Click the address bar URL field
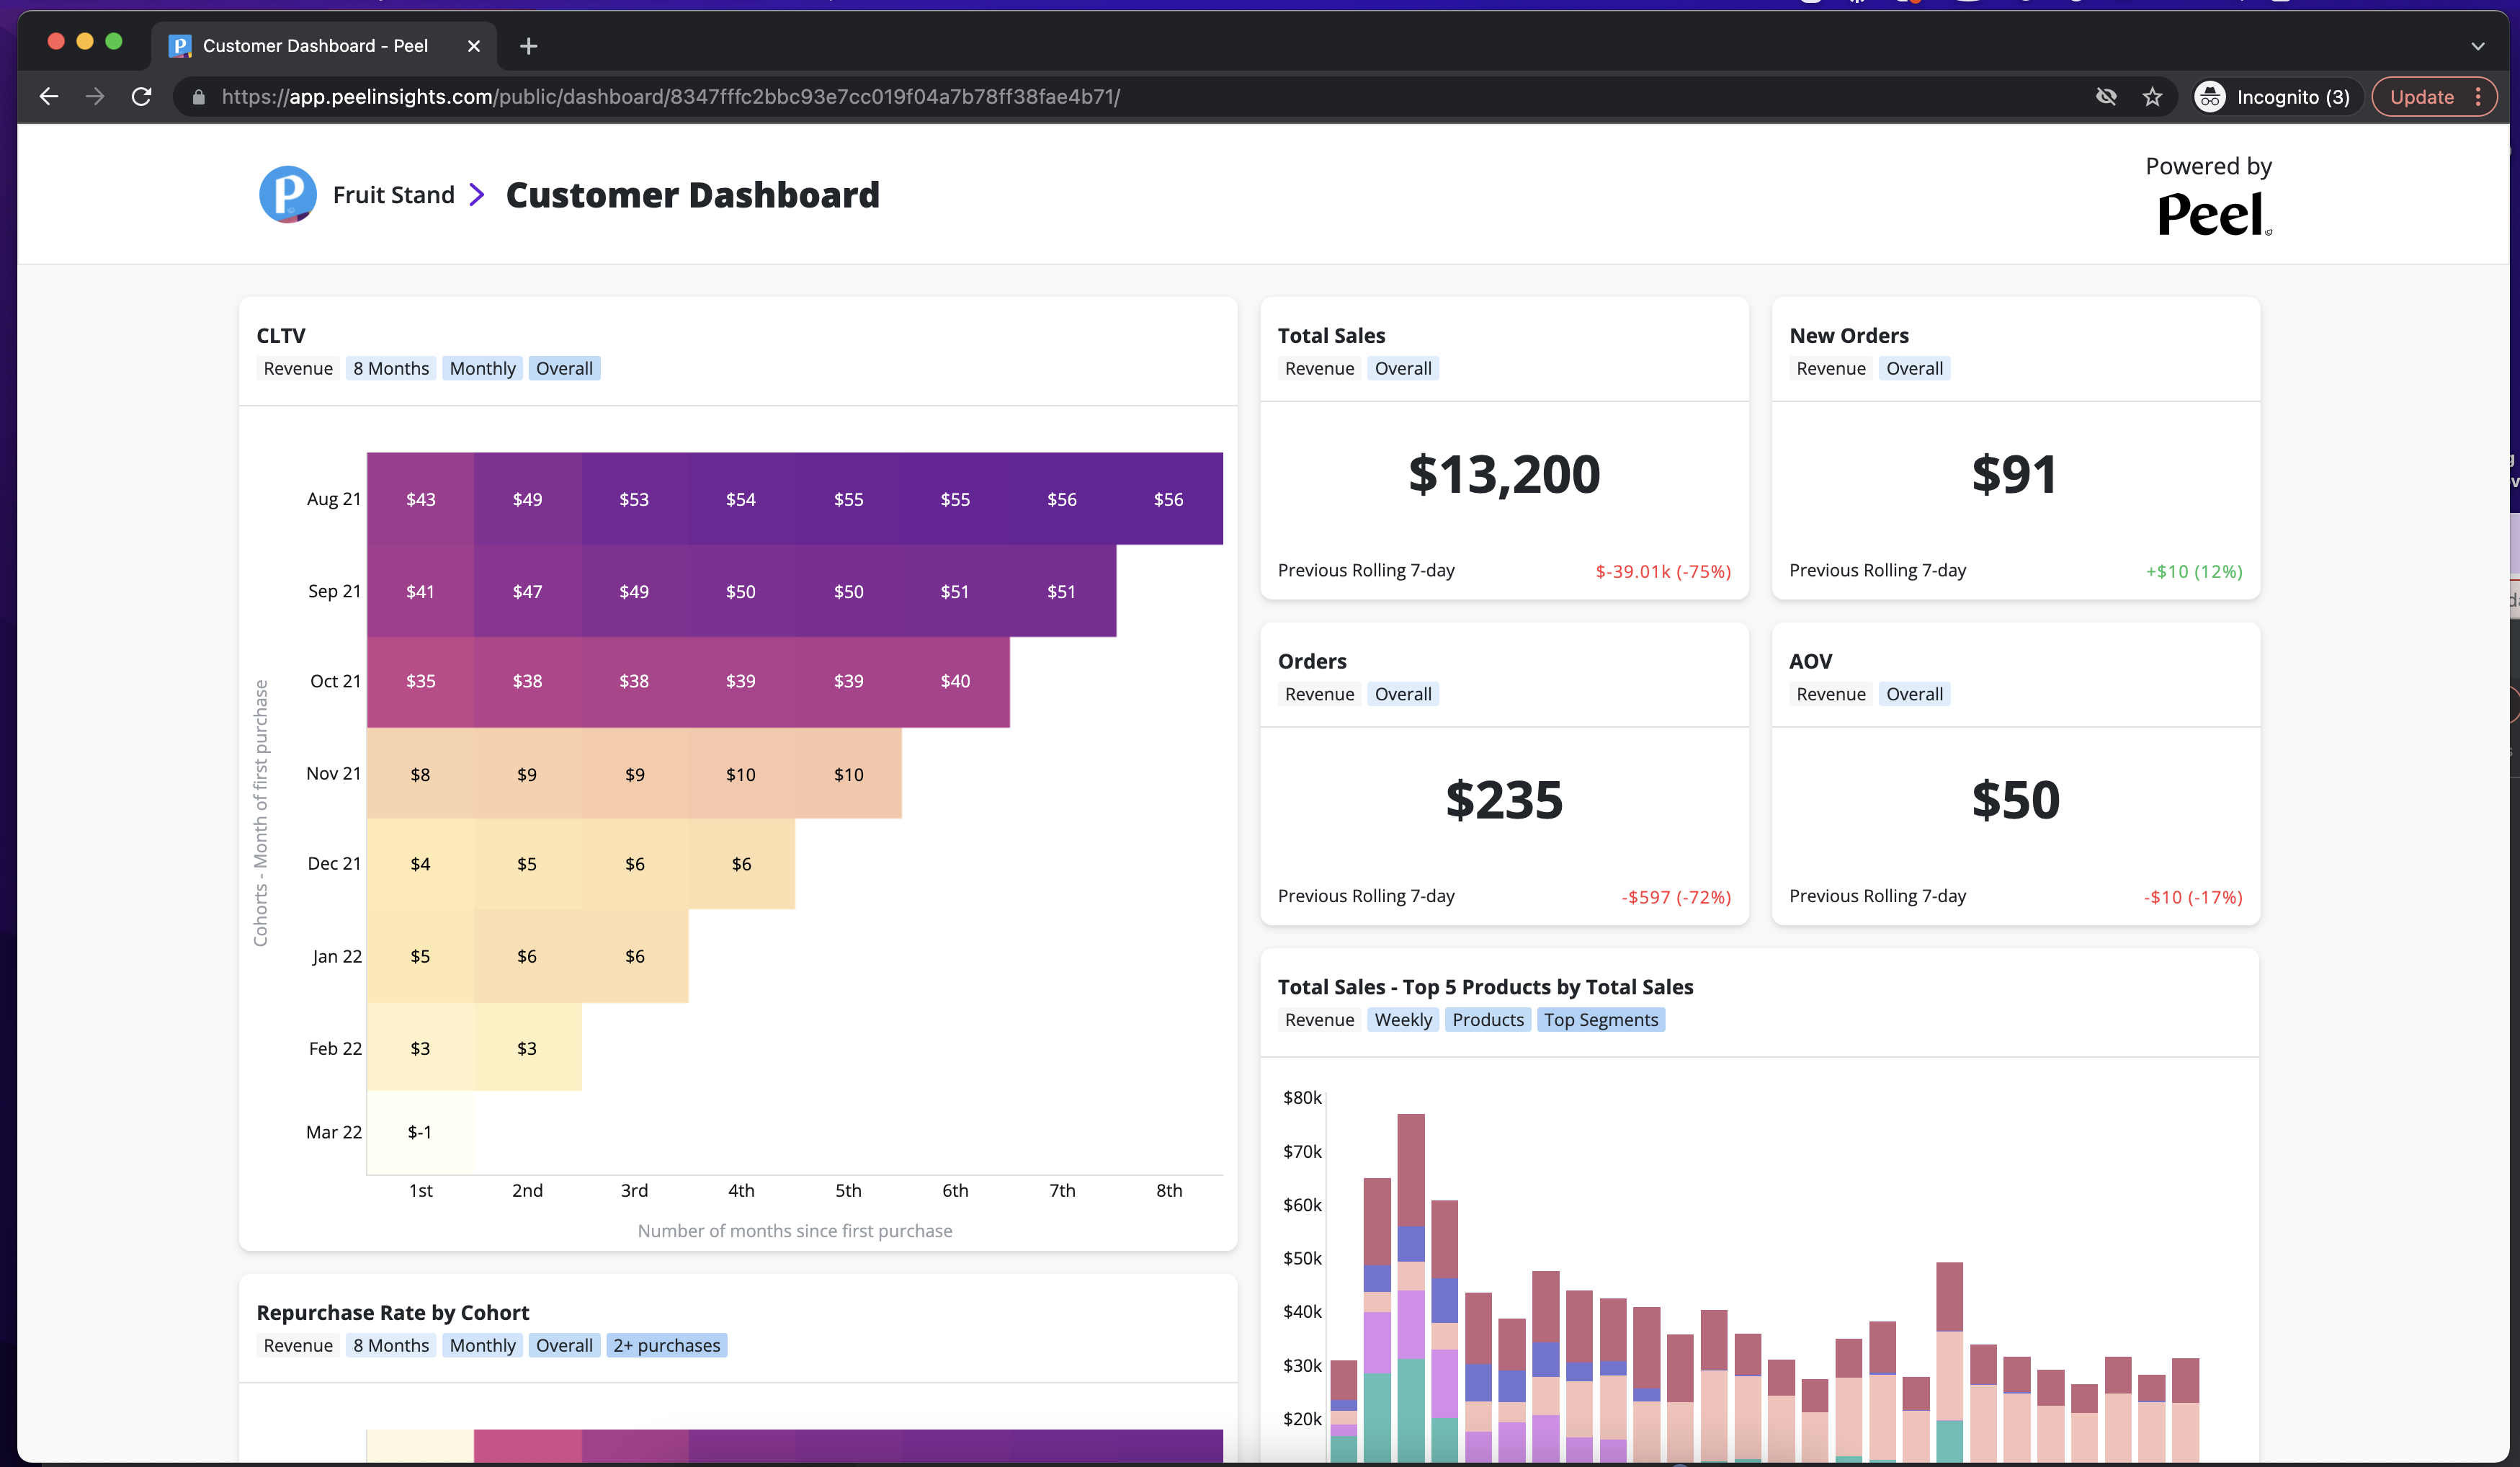 click(x=670, y=97)
